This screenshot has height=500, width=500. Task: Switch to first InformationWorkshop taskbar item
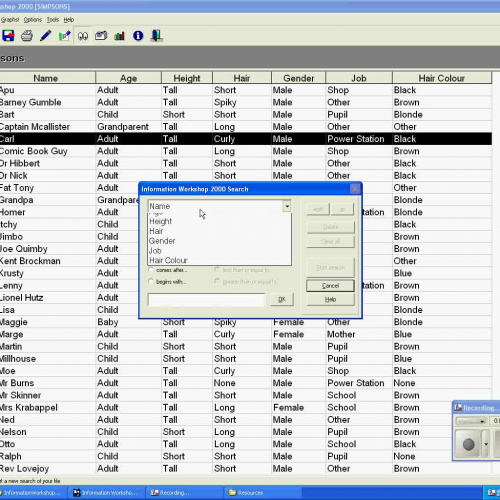coord(33,493)
